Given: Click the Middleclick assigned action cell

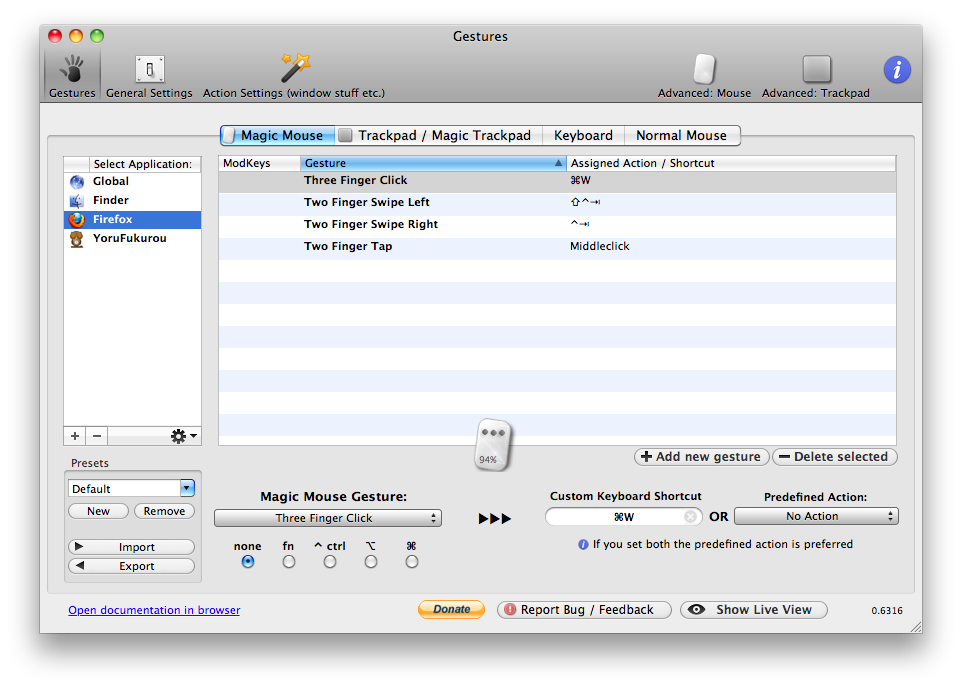Looking at the screenshot, I should click(x=599, y=246).
